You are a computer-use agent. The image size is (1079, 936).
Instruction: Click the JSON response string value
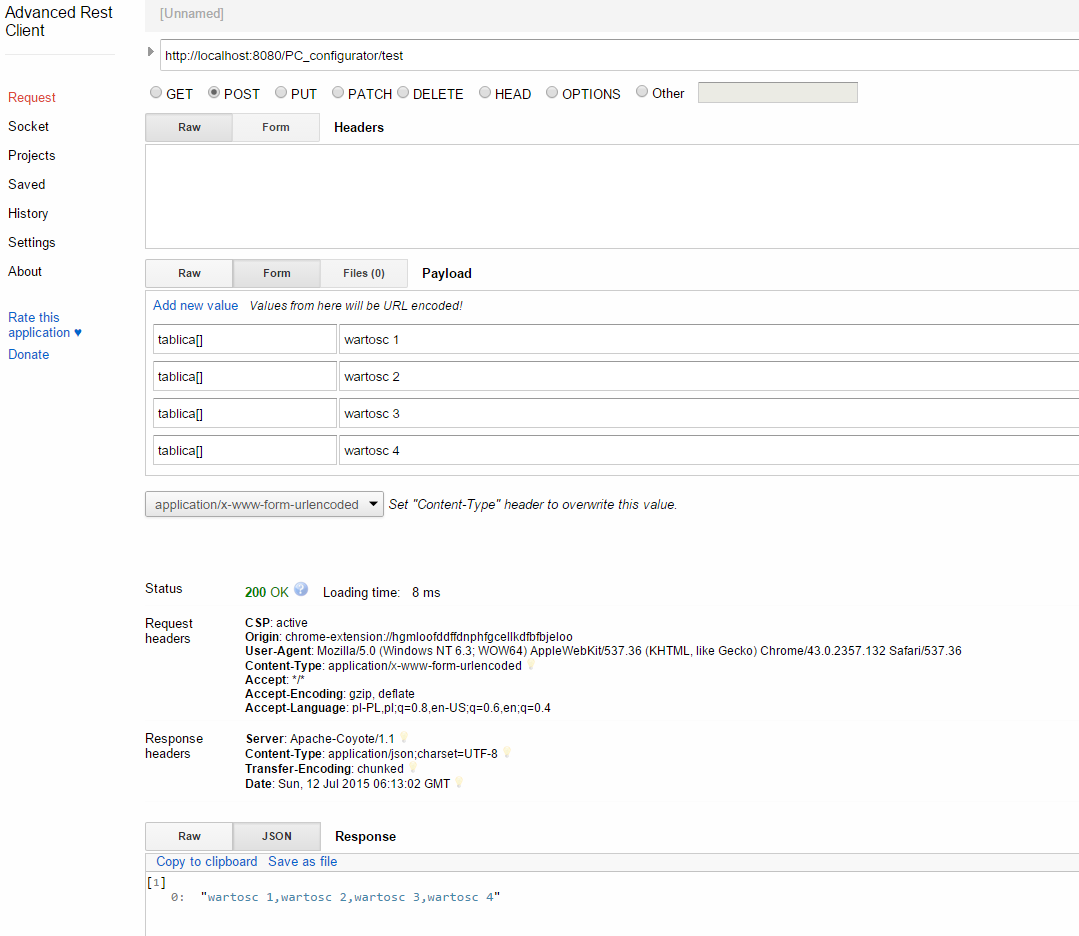point(350,897)
